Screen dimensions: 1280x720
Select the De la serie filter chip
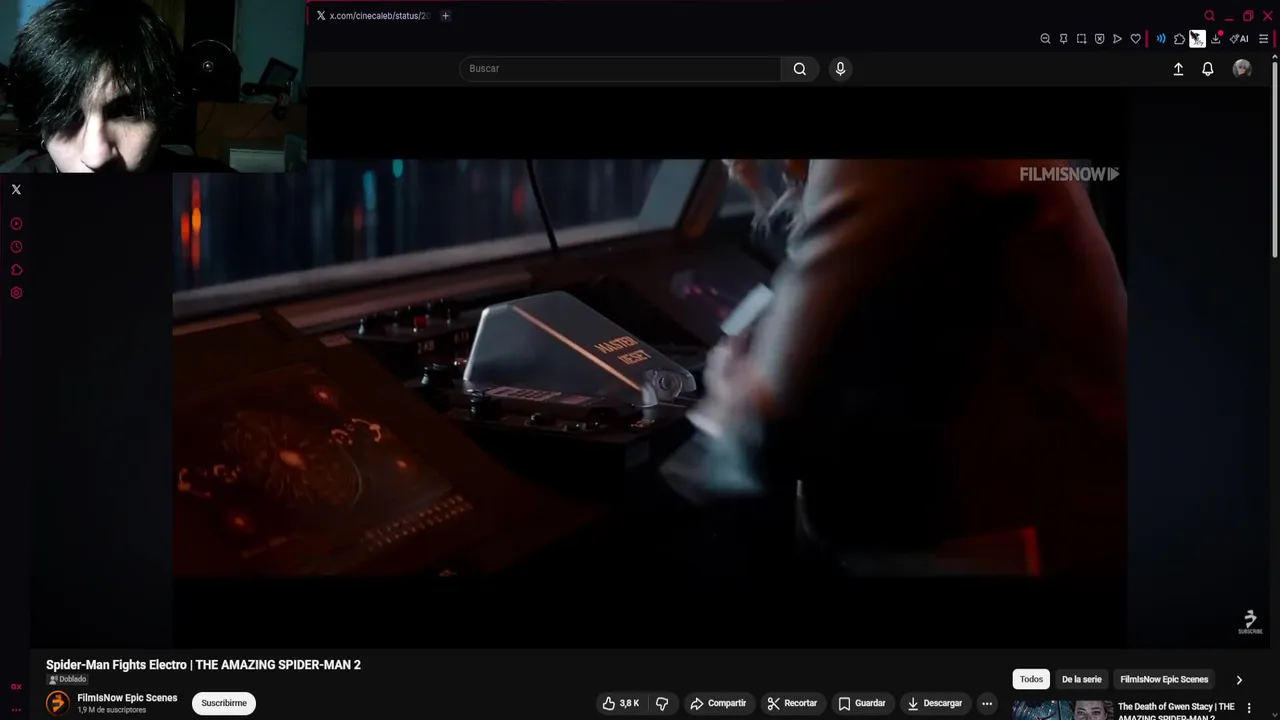1081,679
